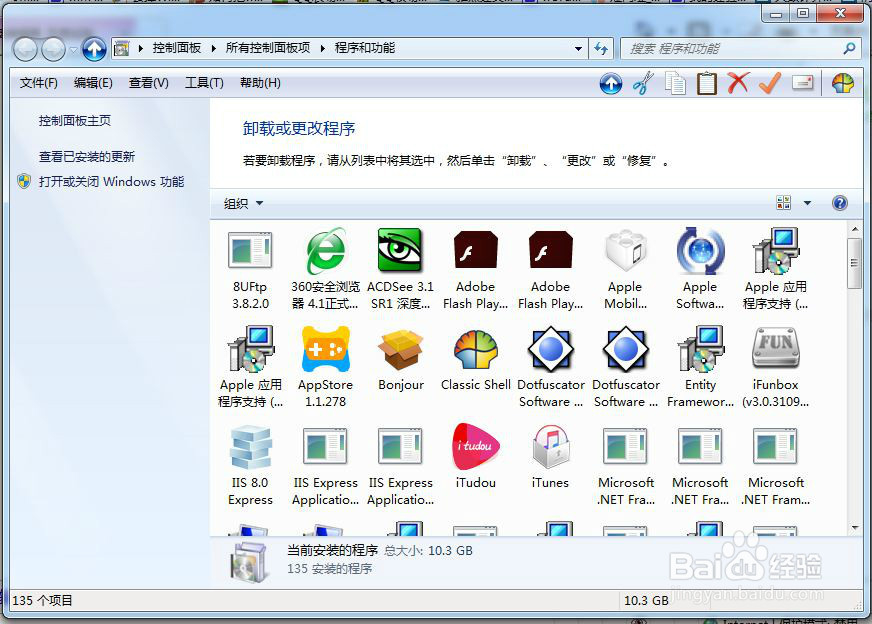Click the Classic Shell Up toolbar icon
872x624 pixels.
pos(611,84)
